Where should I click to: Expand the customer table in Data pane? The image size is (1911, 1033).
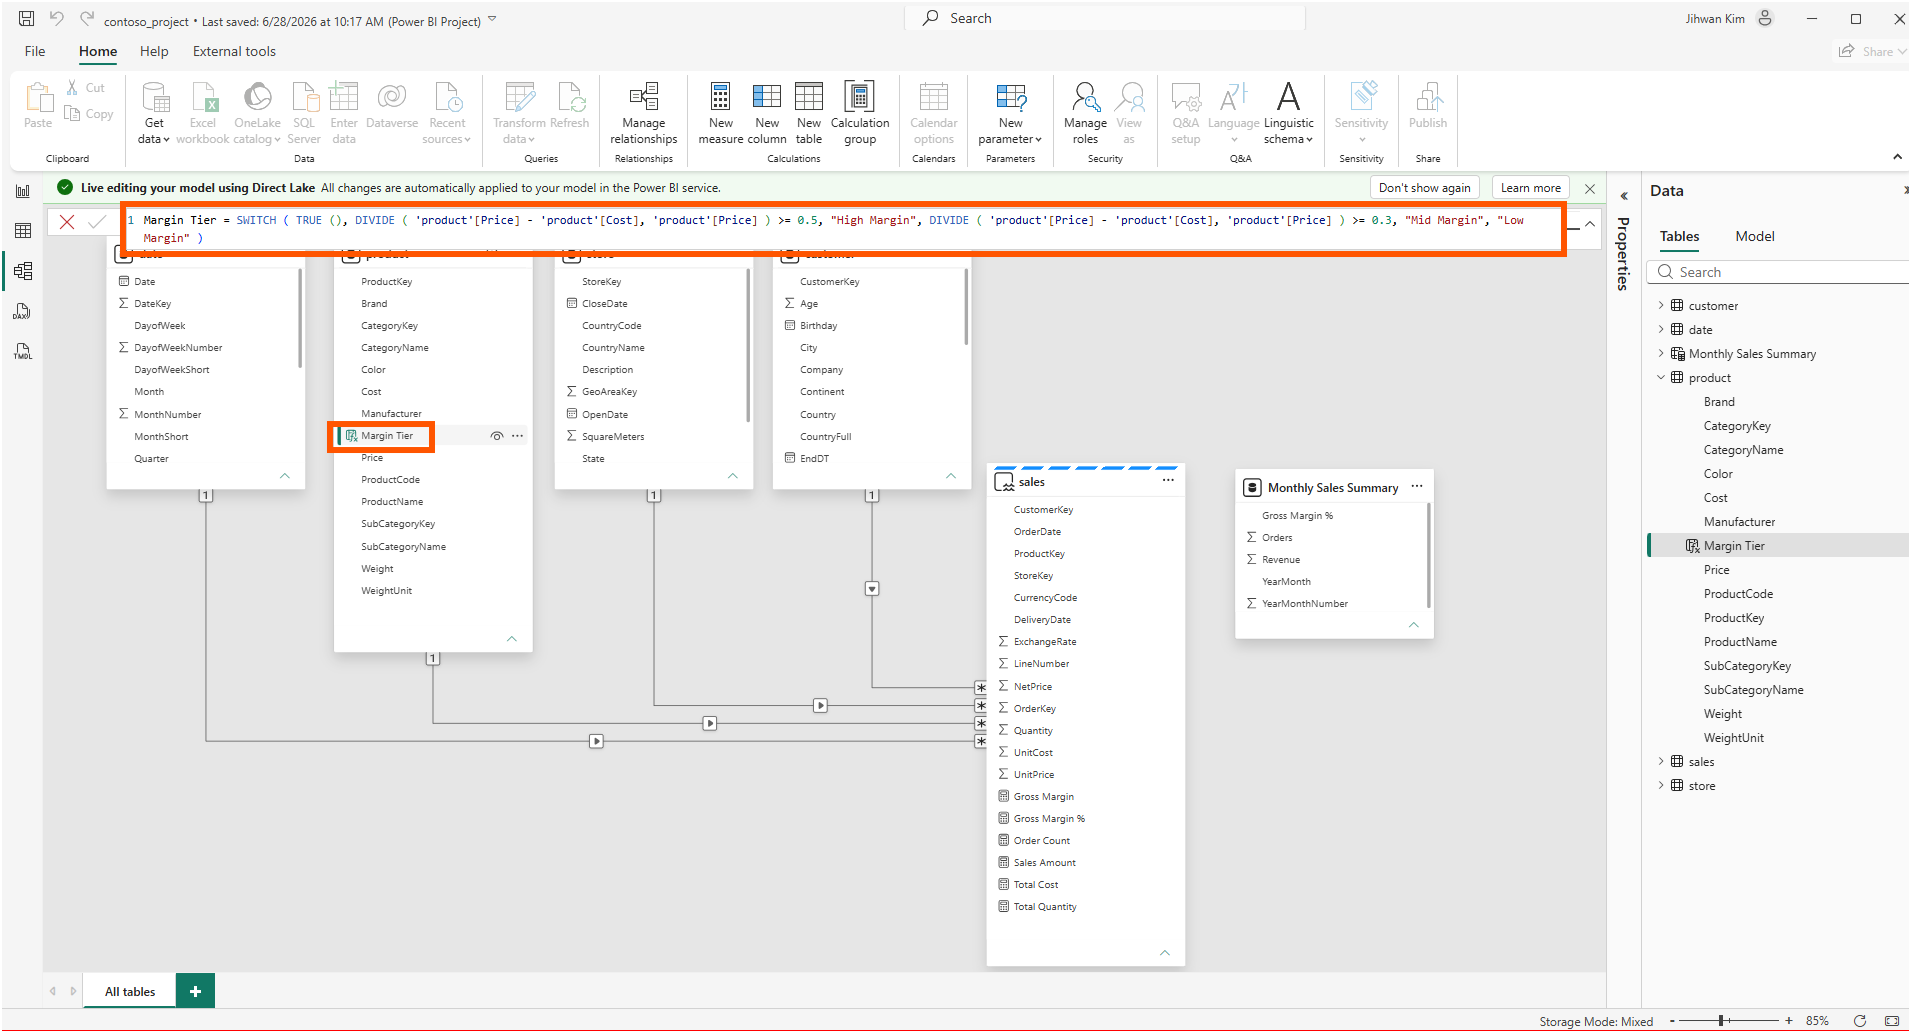[1661, 306]
